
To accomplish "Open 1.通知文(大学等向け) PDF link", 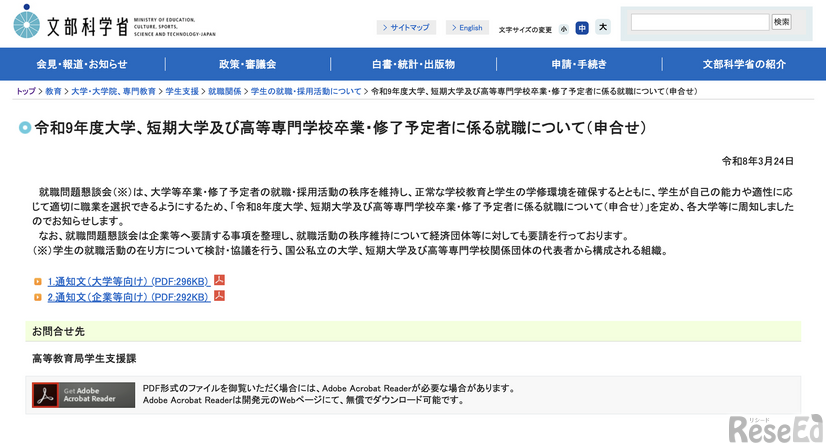I will (129, 282).
